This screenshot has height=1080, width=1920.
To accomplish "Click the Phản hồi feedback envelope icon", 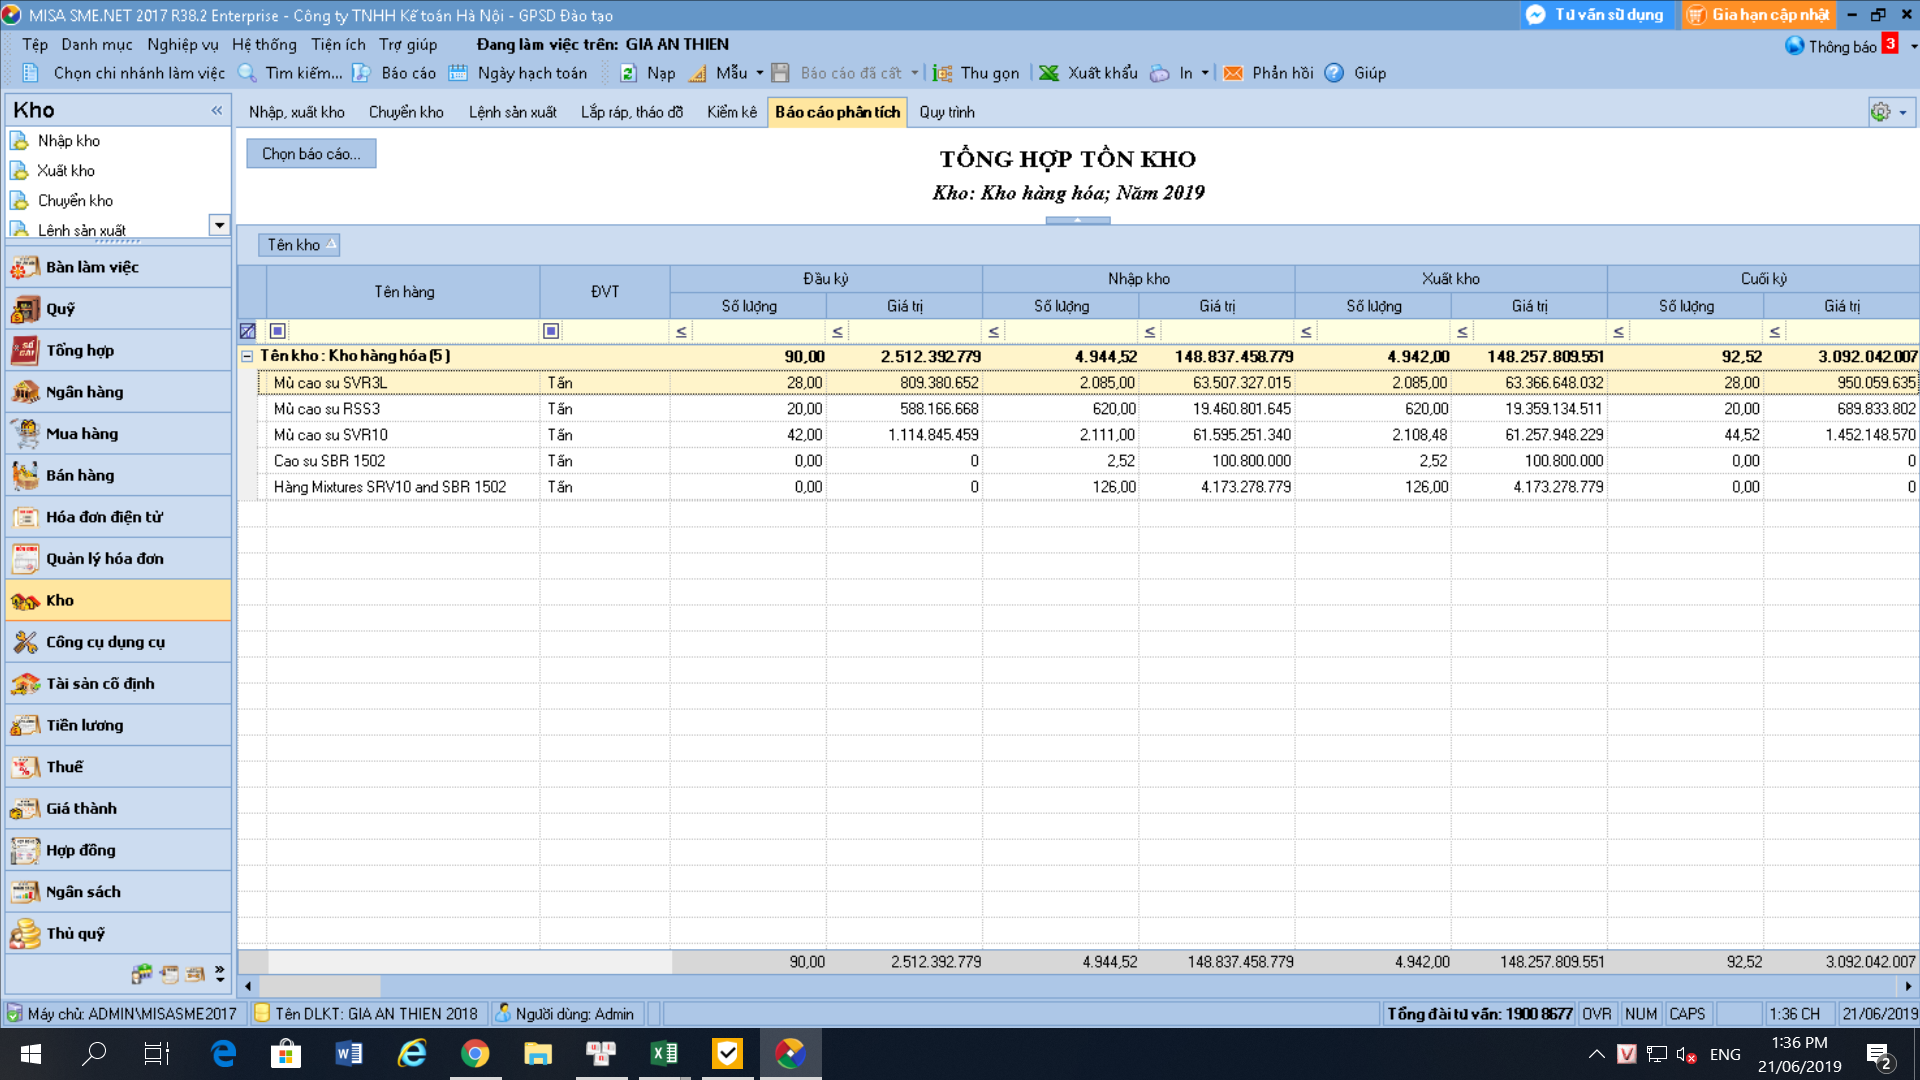I will tap(1233, 73).
